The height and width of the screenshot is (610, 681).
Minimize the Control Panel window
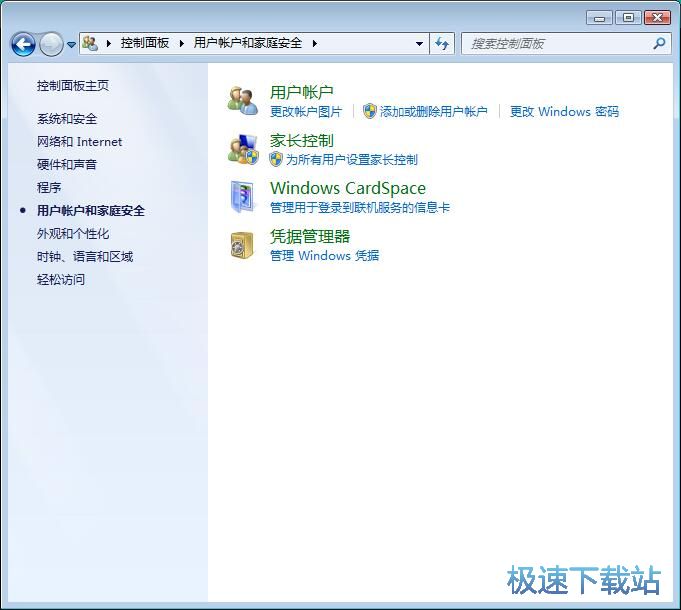click(x=599, y=18)
